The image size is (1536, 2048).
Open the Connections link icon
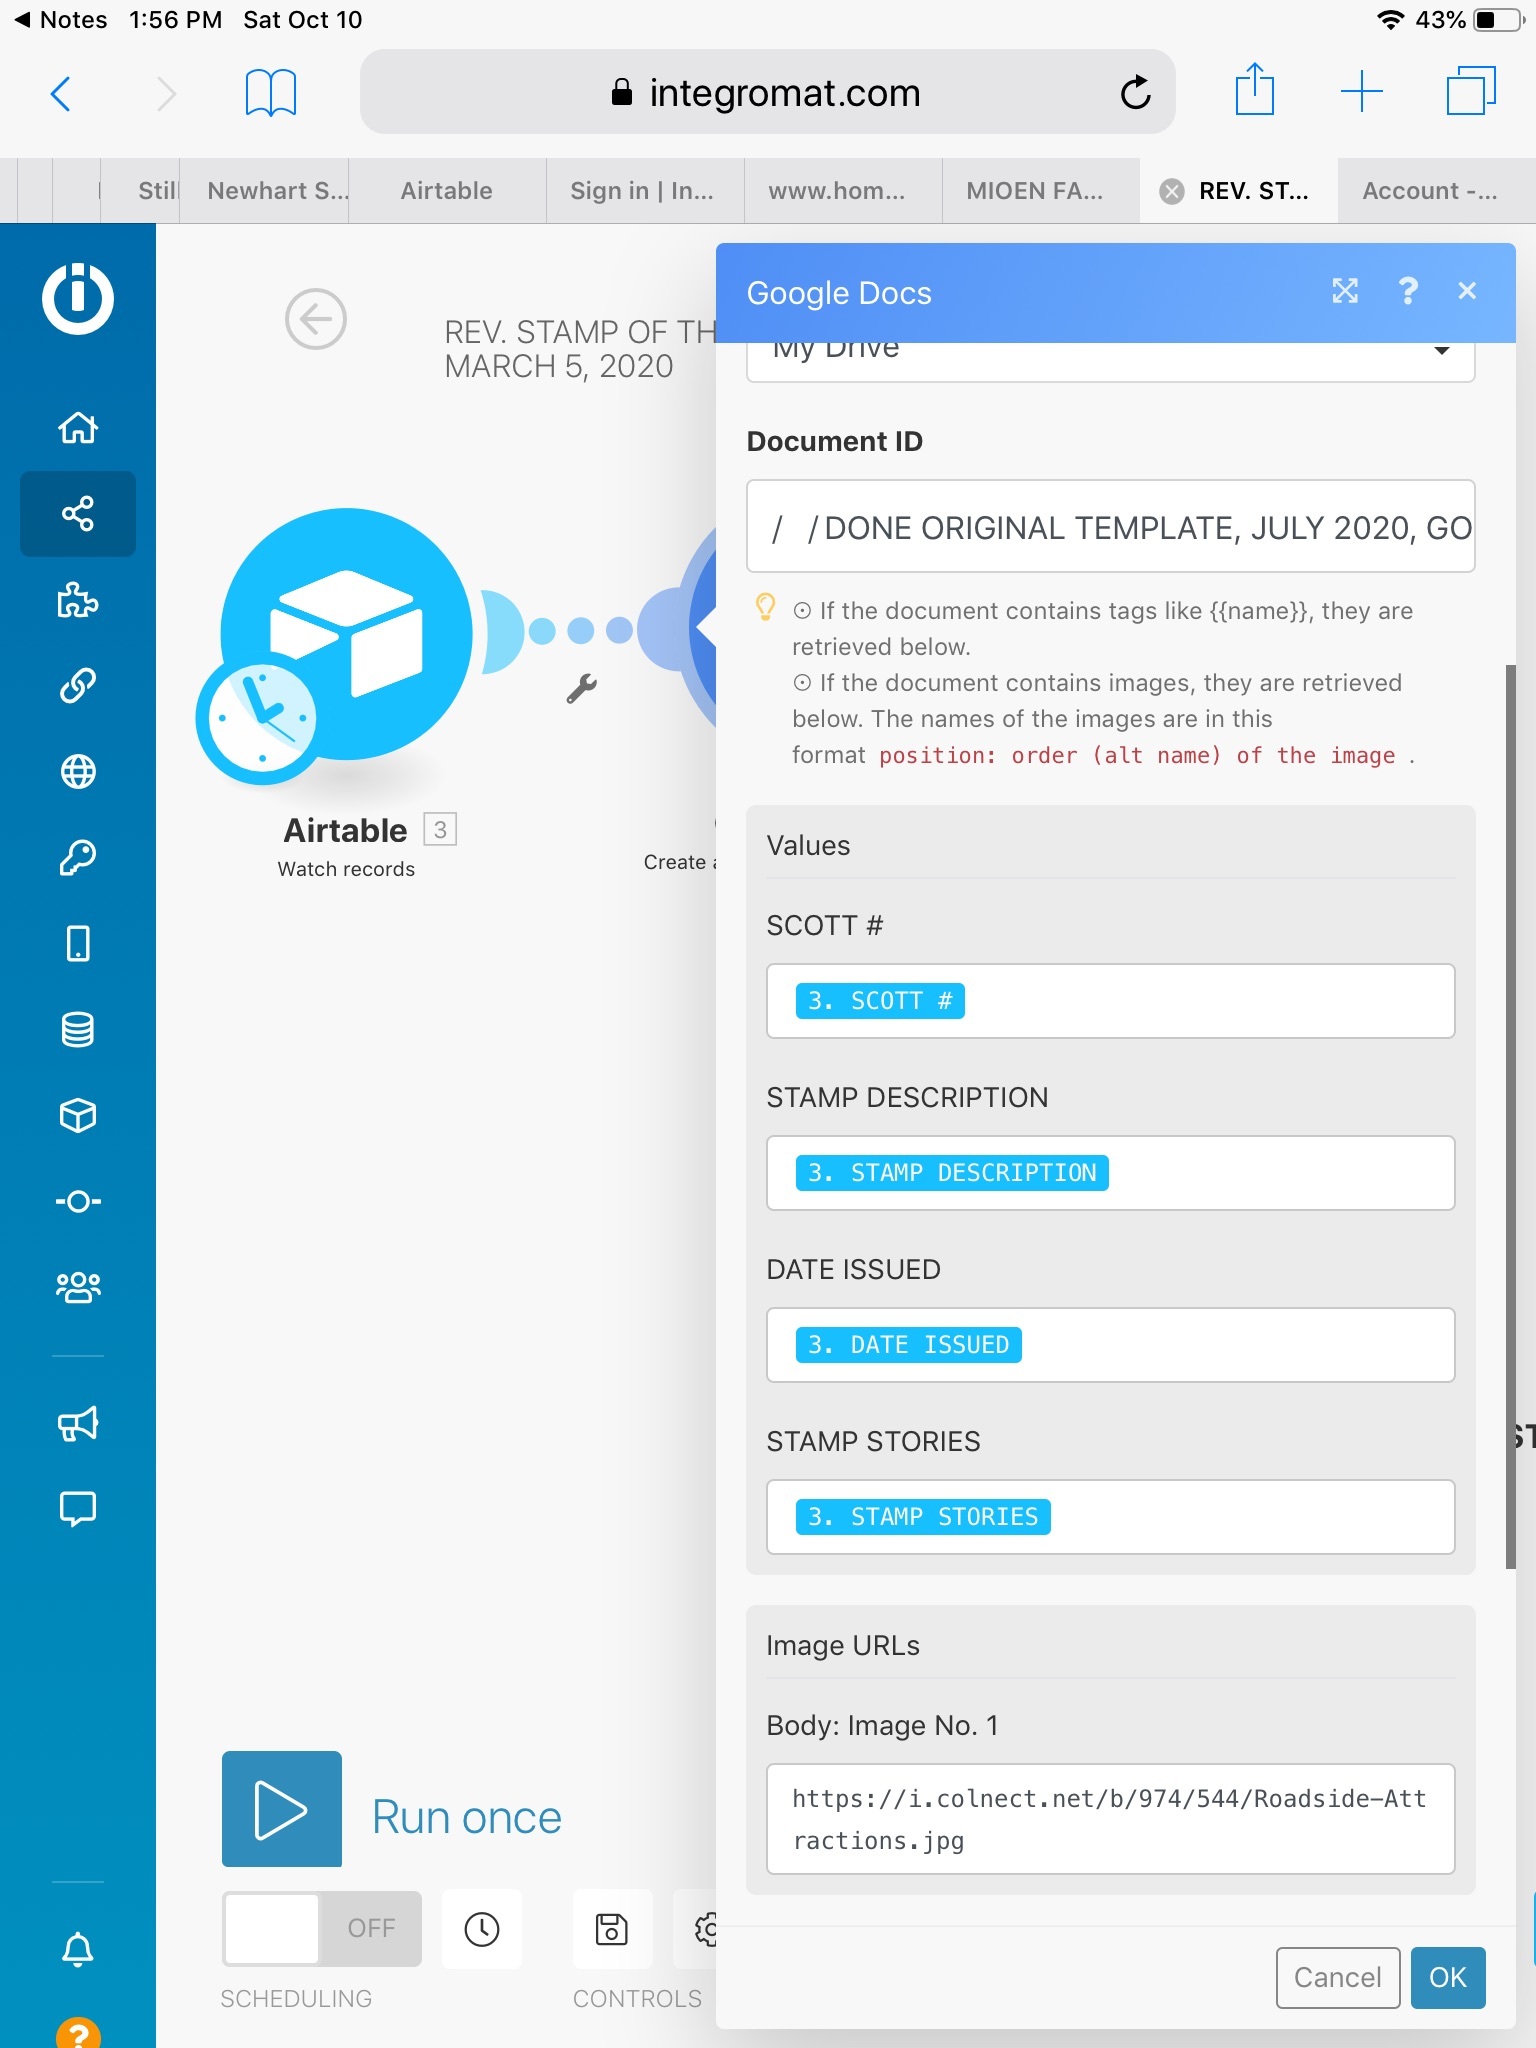coord(78,686)
